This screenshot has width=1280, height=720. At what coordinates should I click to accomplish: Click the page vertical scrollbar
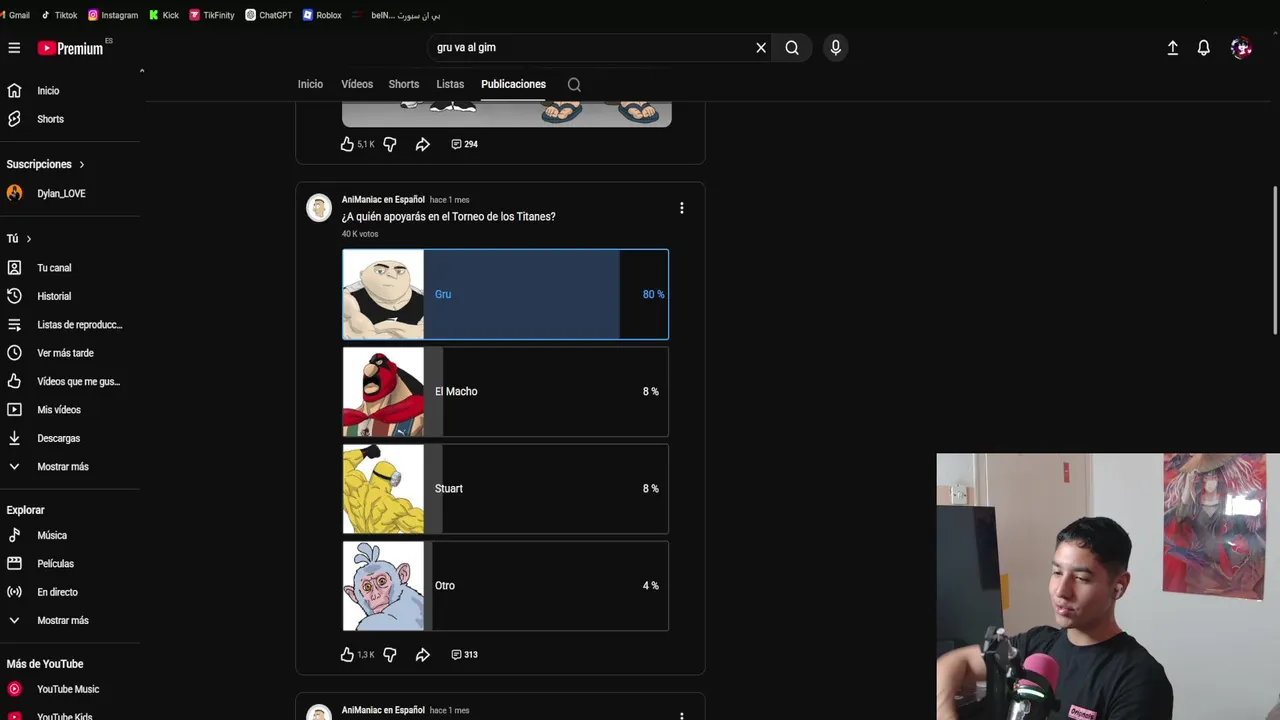[1275, 260]
